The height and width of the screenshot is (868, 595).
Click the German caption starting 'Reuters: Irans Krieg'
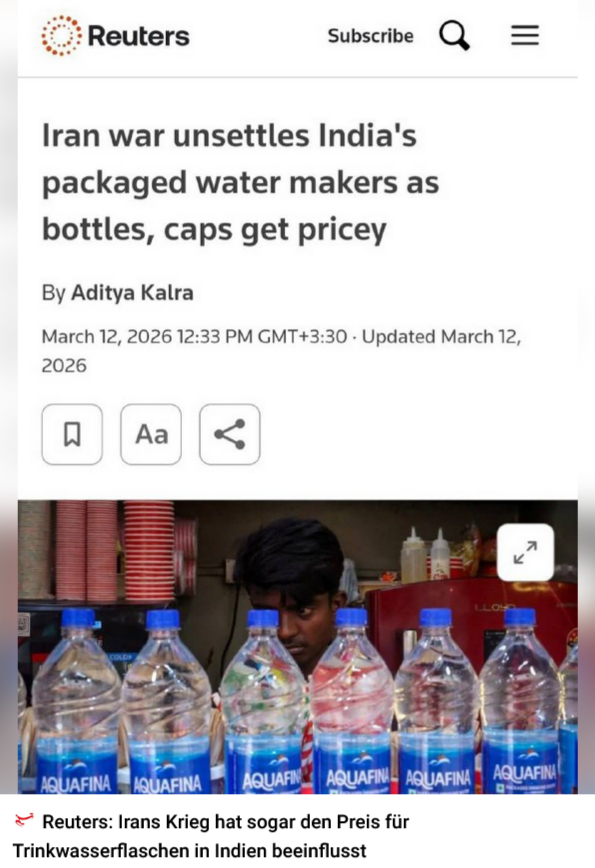point(211,836)
